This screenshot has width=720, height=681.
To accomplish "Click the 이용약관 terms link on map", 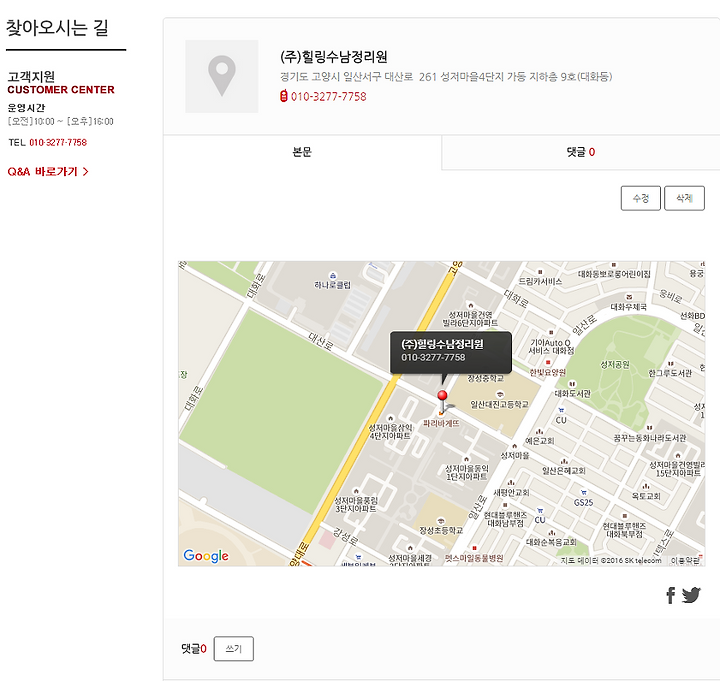I will click(x=685, y=560).
